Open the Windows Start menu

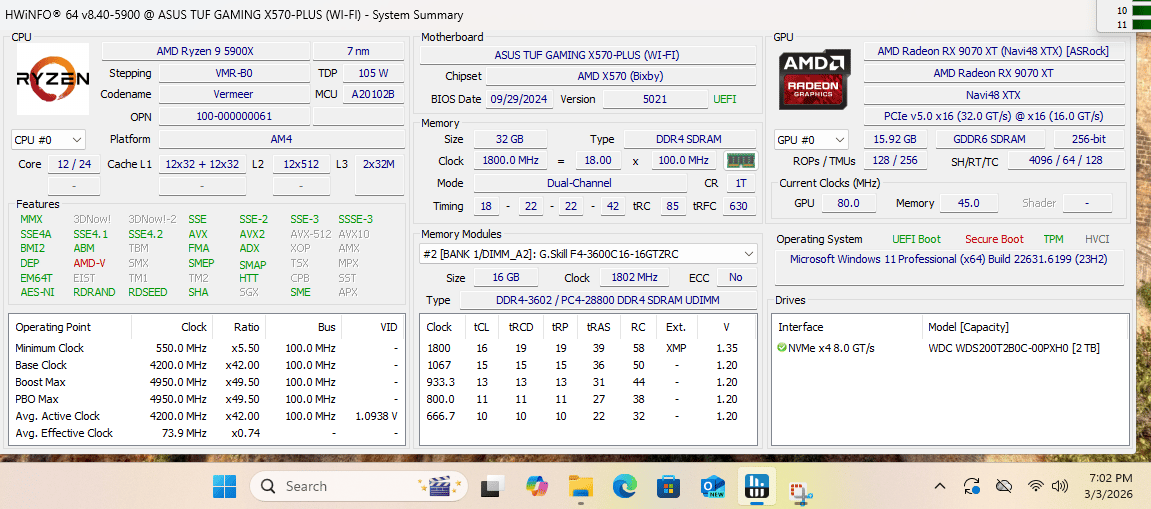coord(225,486)
